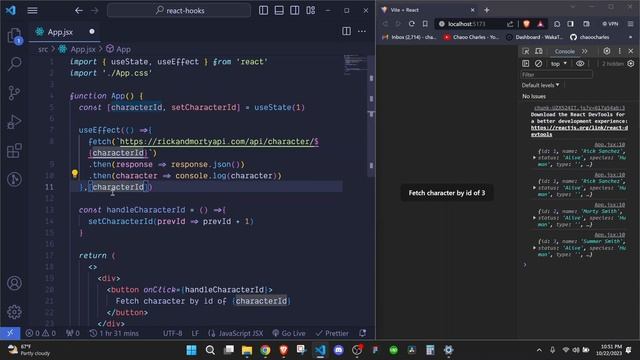Open a new browser tab
This screenshot has width=640, height=360.
[x=487, y=10]
